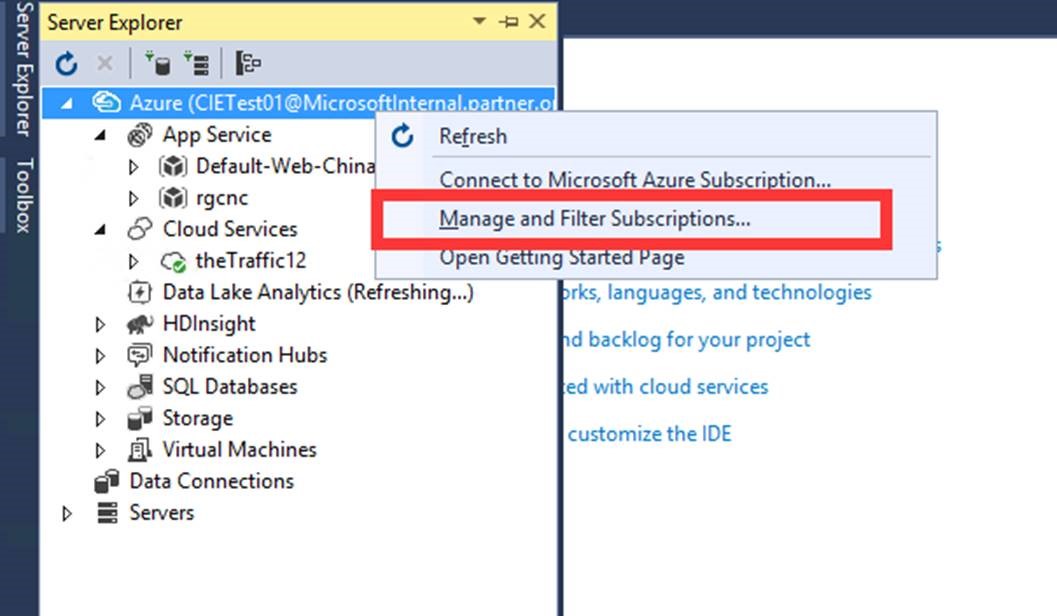Expand the HDInsight node
The image size is (1057, 616).
click(100, 324)
